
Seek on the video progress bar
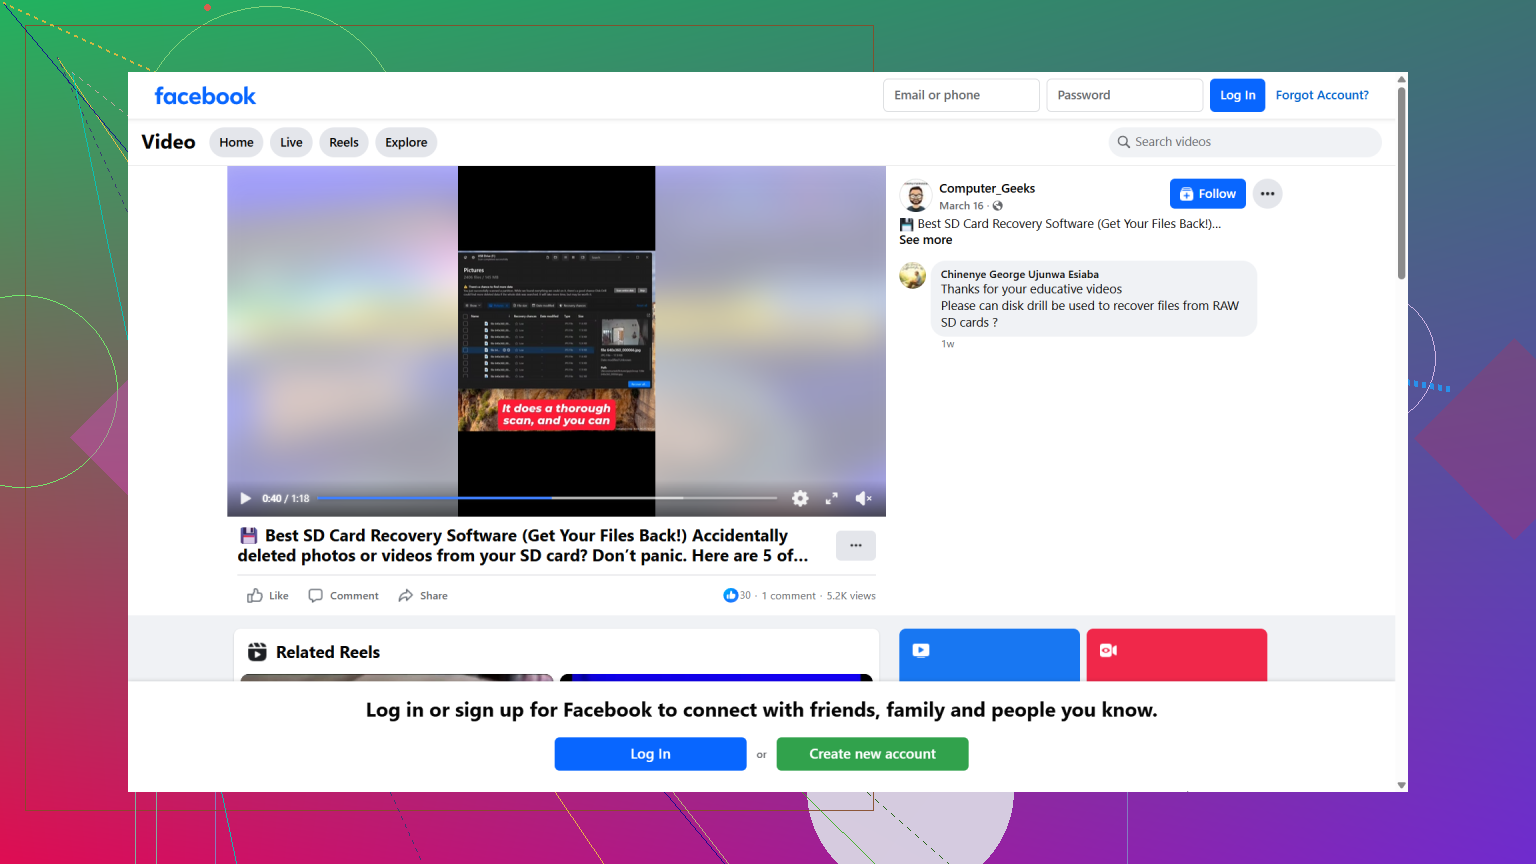pos(547,498)
